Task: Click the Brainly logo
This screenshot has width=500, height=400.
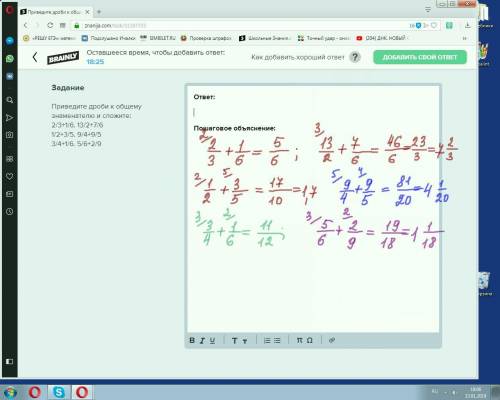Action: point(63,58)
